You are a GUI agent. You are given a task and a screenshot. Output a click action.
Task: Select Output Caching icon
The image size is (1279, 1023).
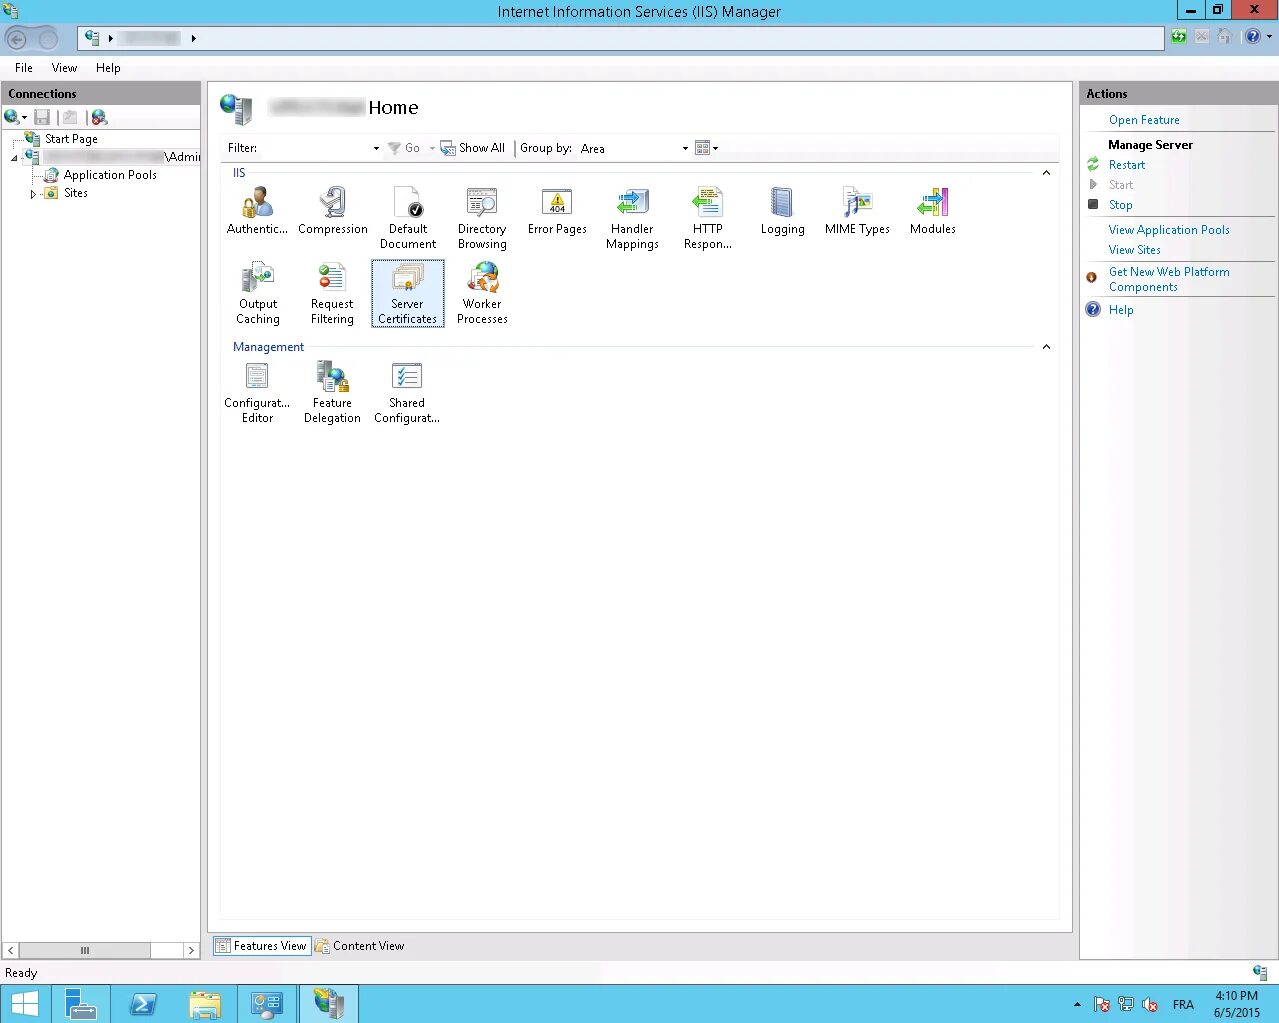click(258, 293)
